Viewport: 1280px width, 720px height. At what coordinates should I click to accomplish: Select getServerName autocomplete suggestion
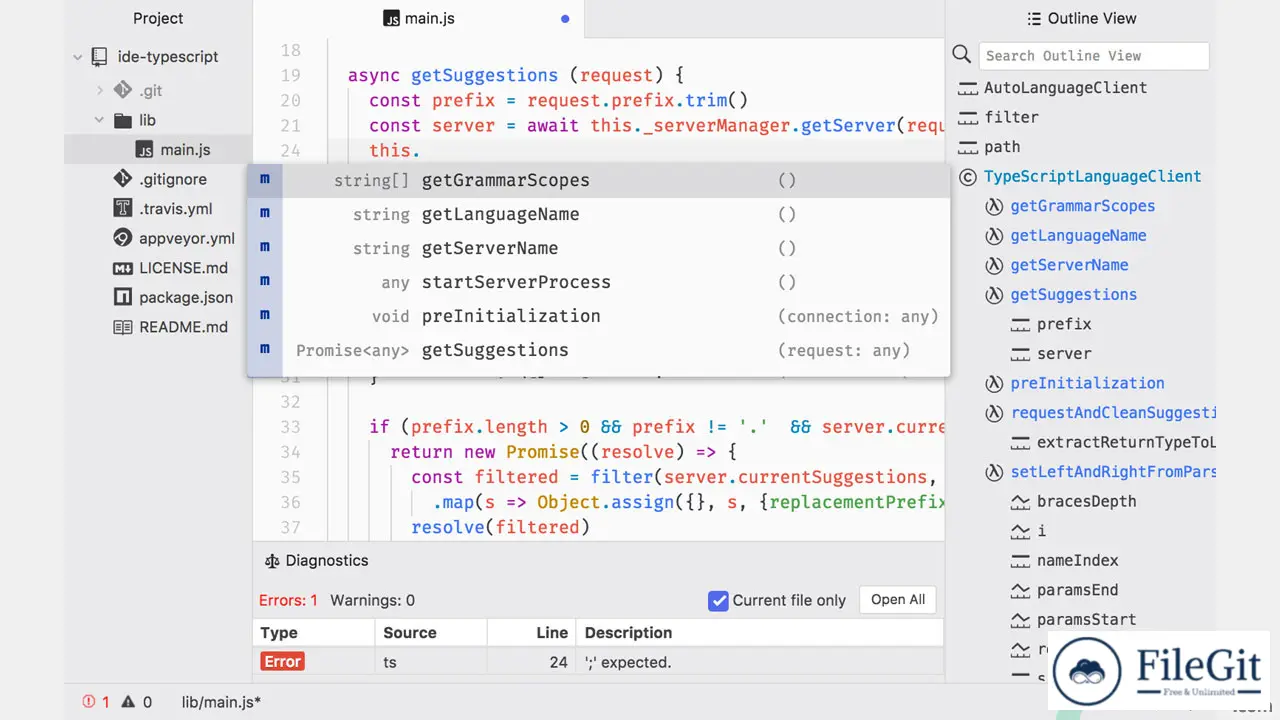[x=598, y=248]
